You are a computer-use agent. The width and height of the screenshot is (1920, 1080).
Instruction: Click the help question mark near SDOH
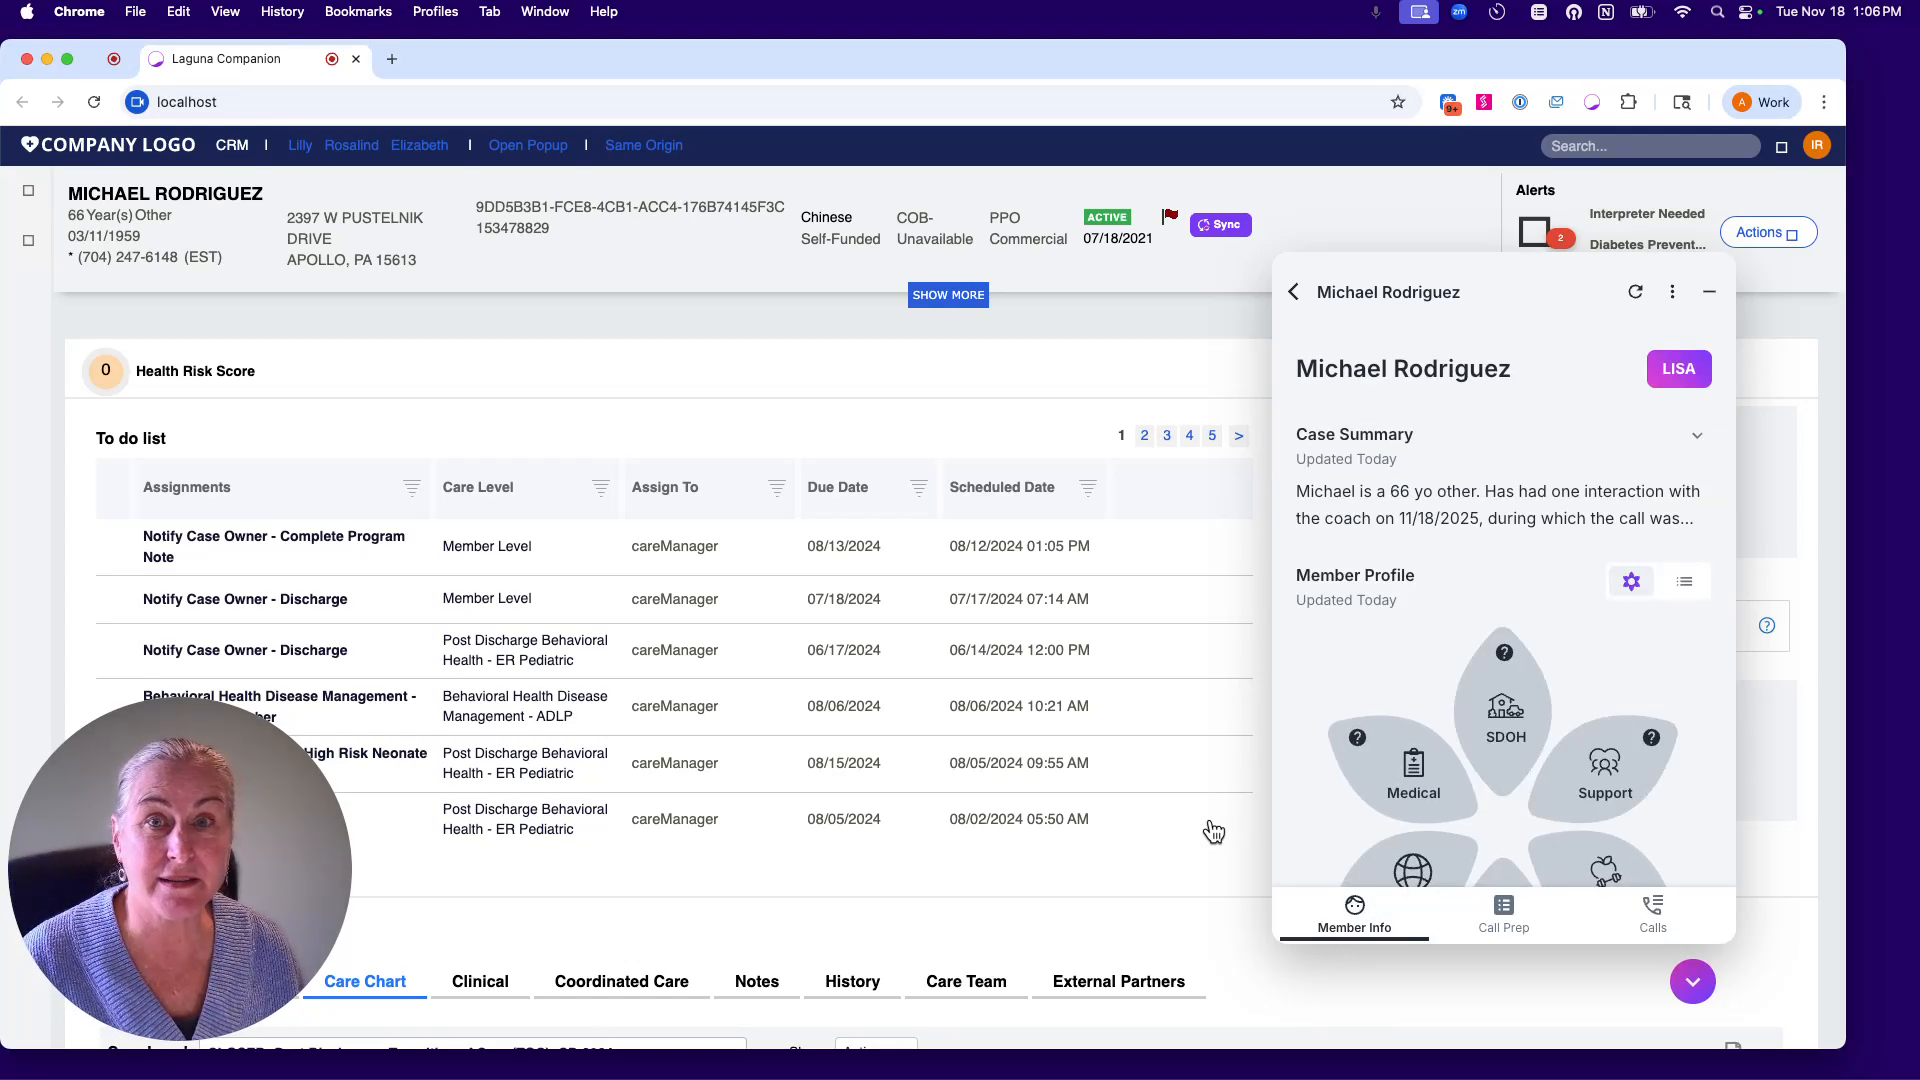coord(1505,652)
